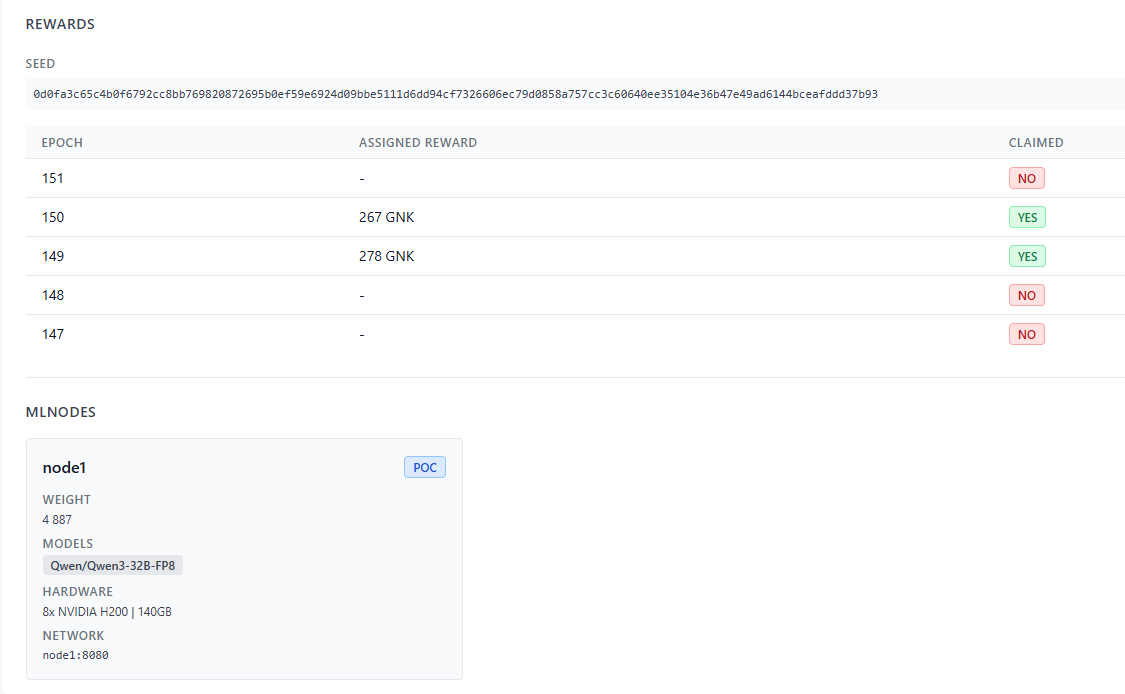Click the YES badge for epoch 150
This screenshot has width=1125, height=694.
coord(1027,217)
